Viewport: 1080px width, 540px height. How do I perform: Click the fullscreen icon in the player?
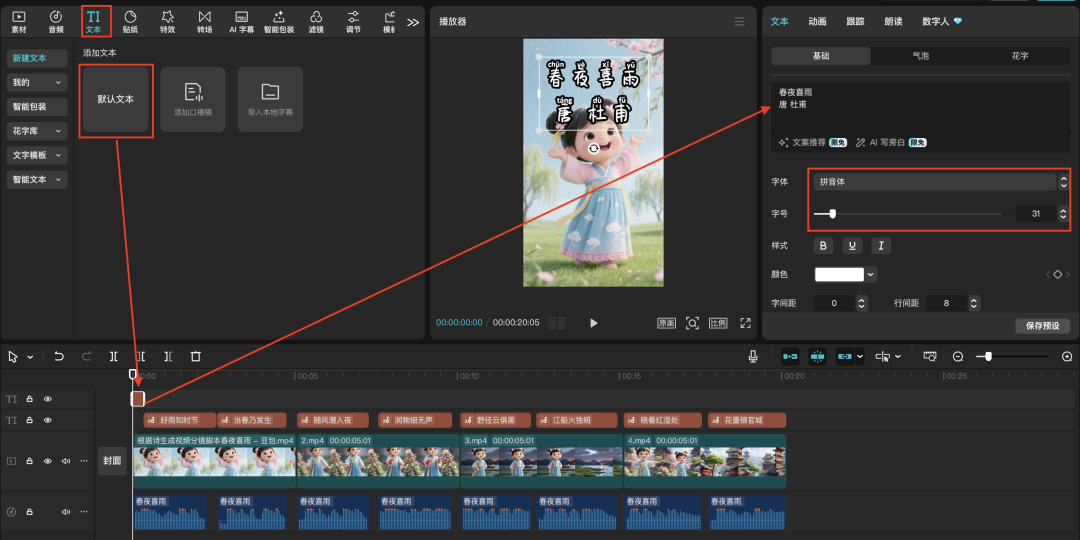745,323
